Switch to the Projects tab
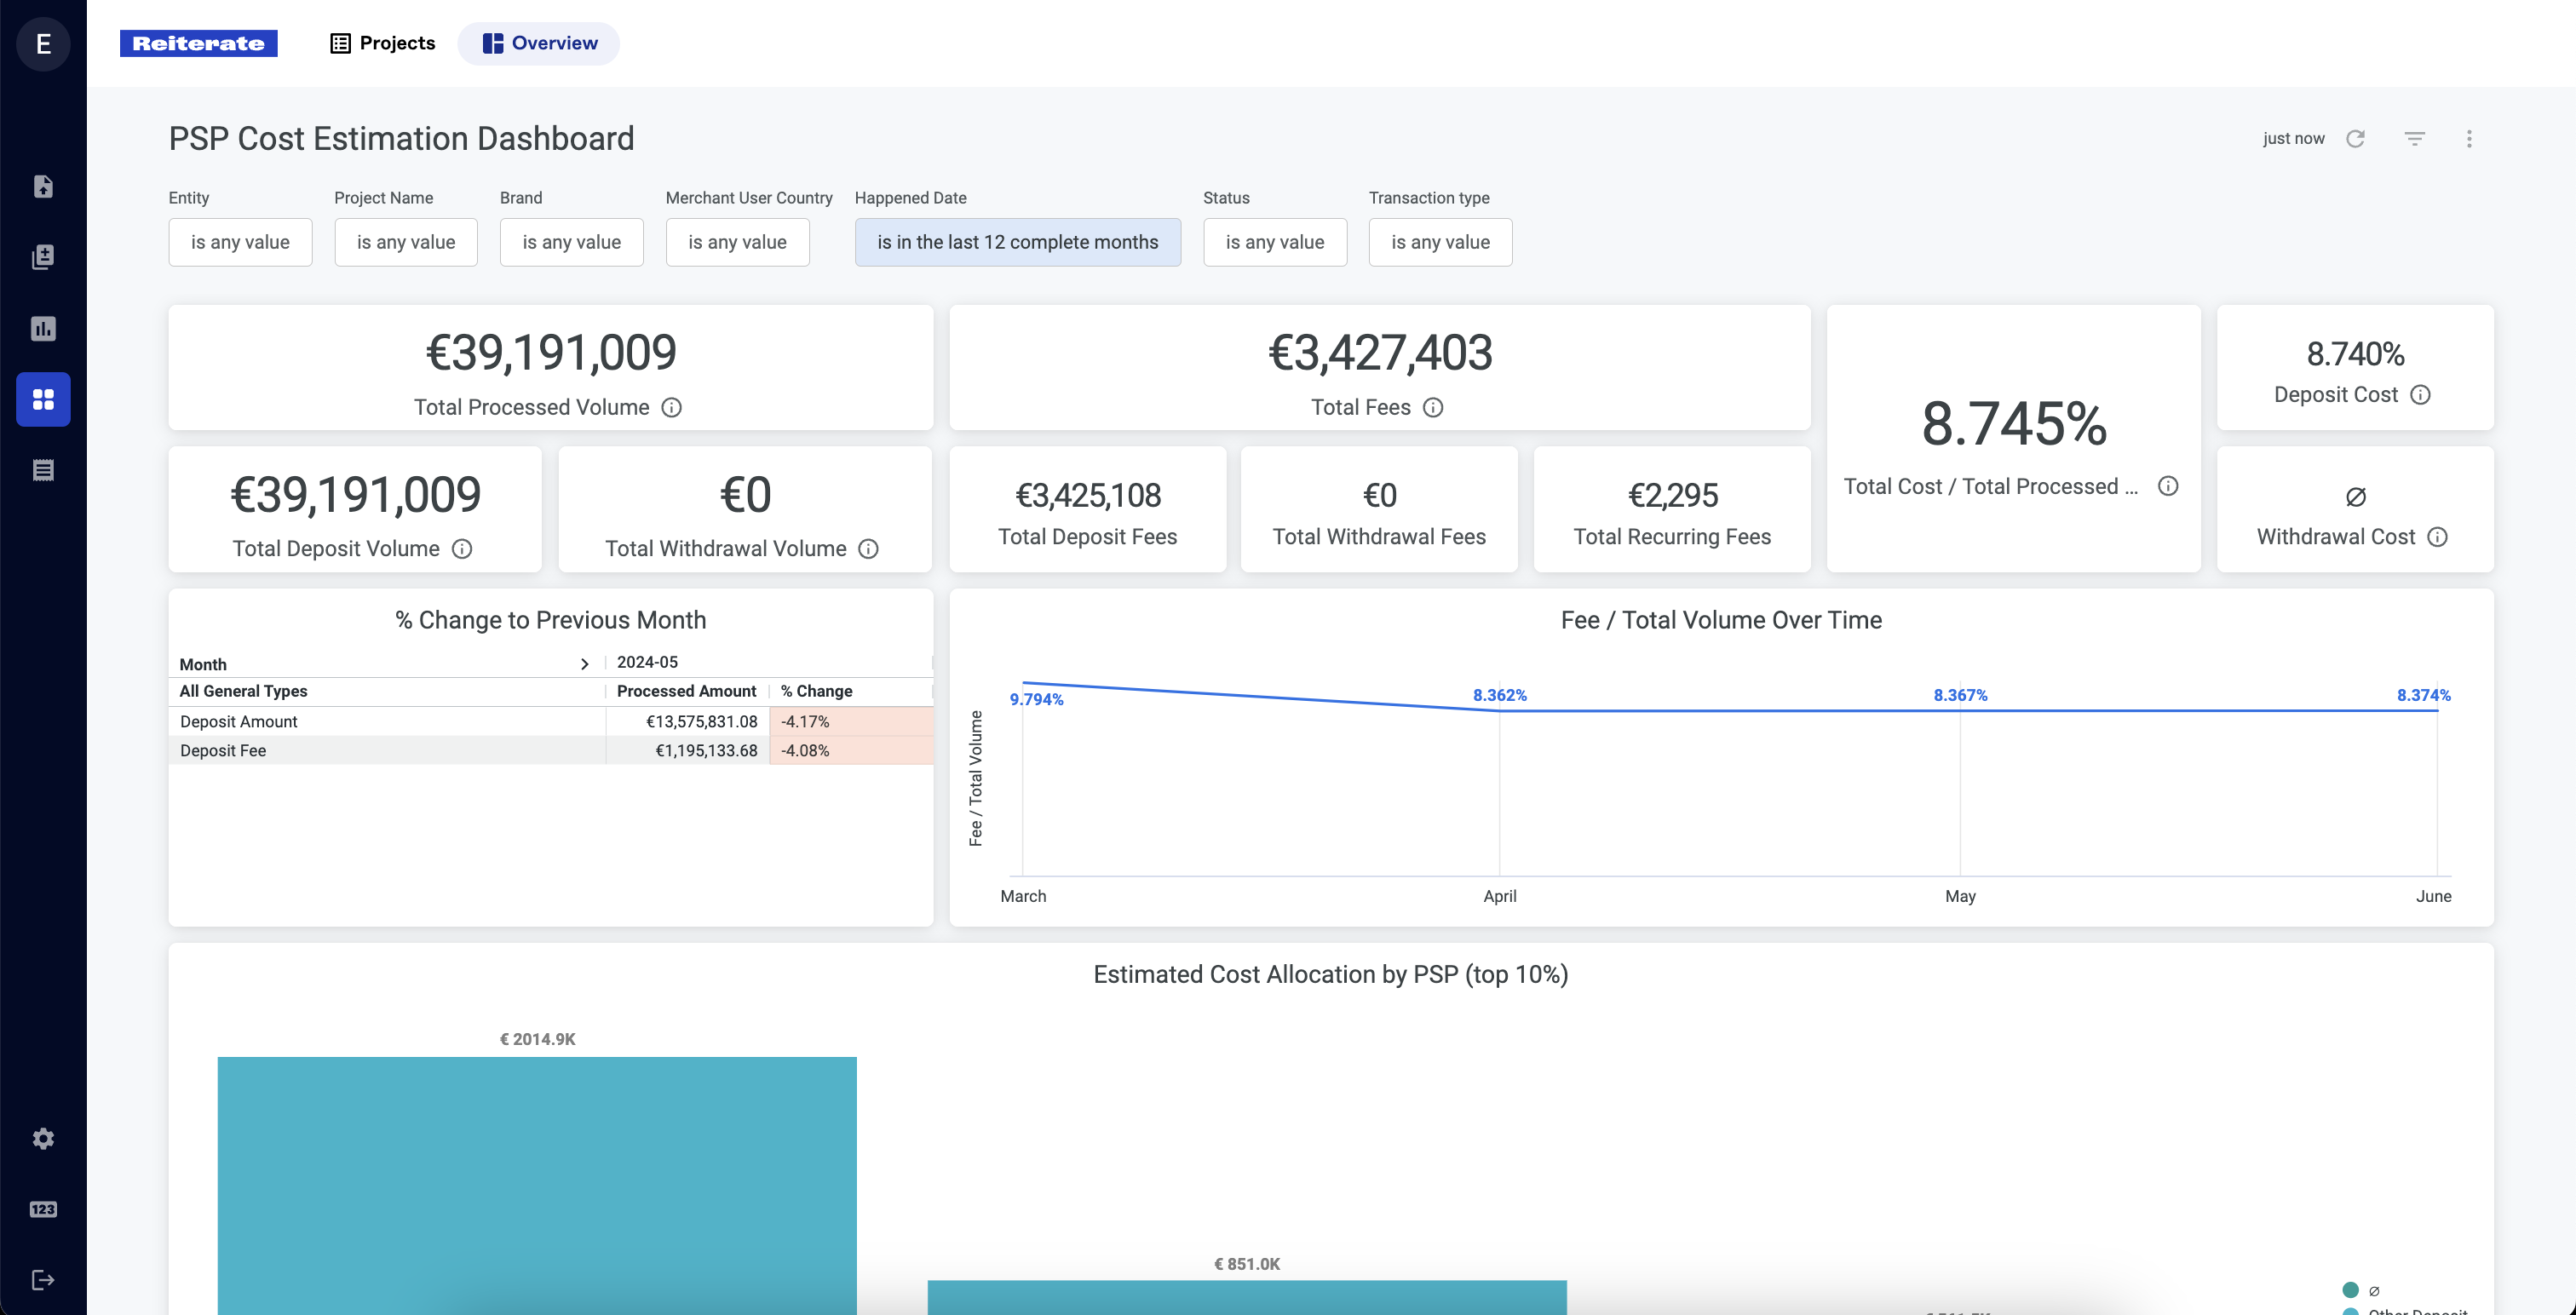The height and width of the screenshot is (1315, 2576). [x=382, y=43]
